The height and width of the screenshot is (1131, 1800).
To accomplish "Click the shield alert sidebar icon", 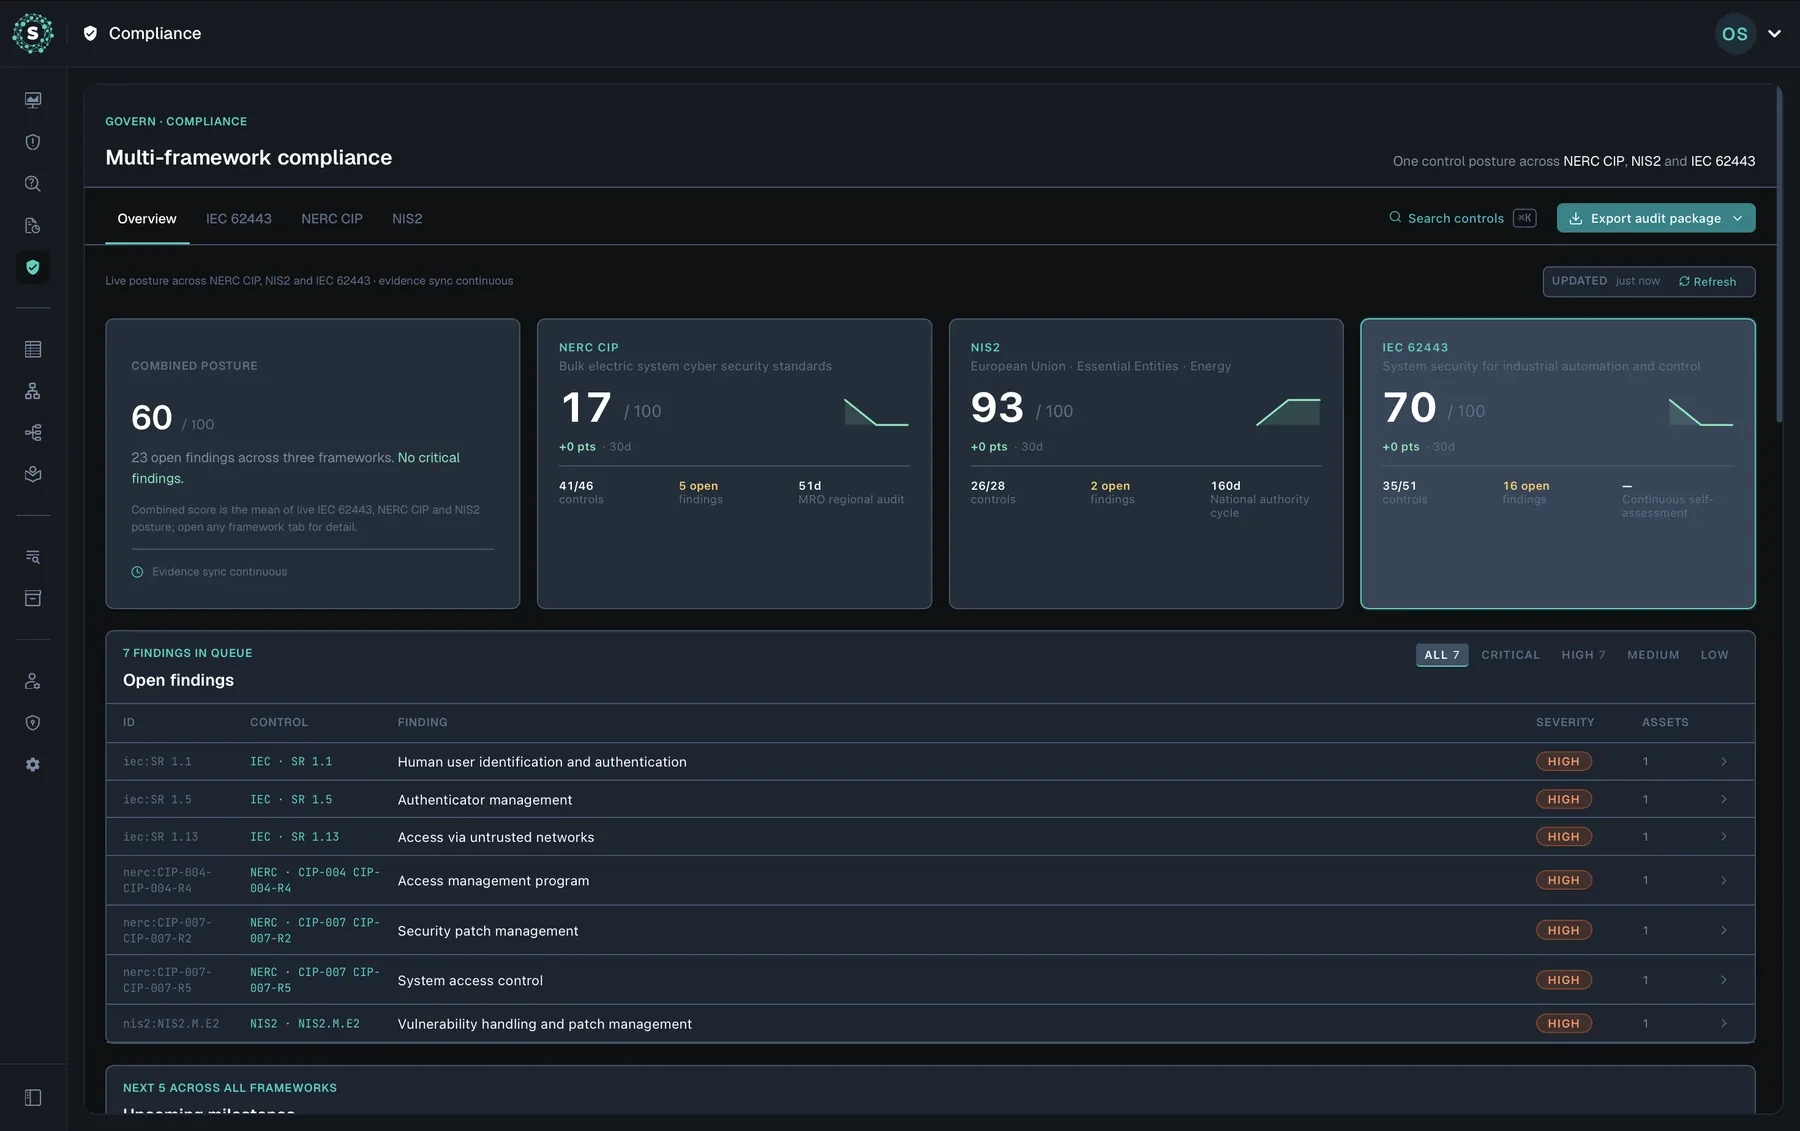I will click(33, 142).
